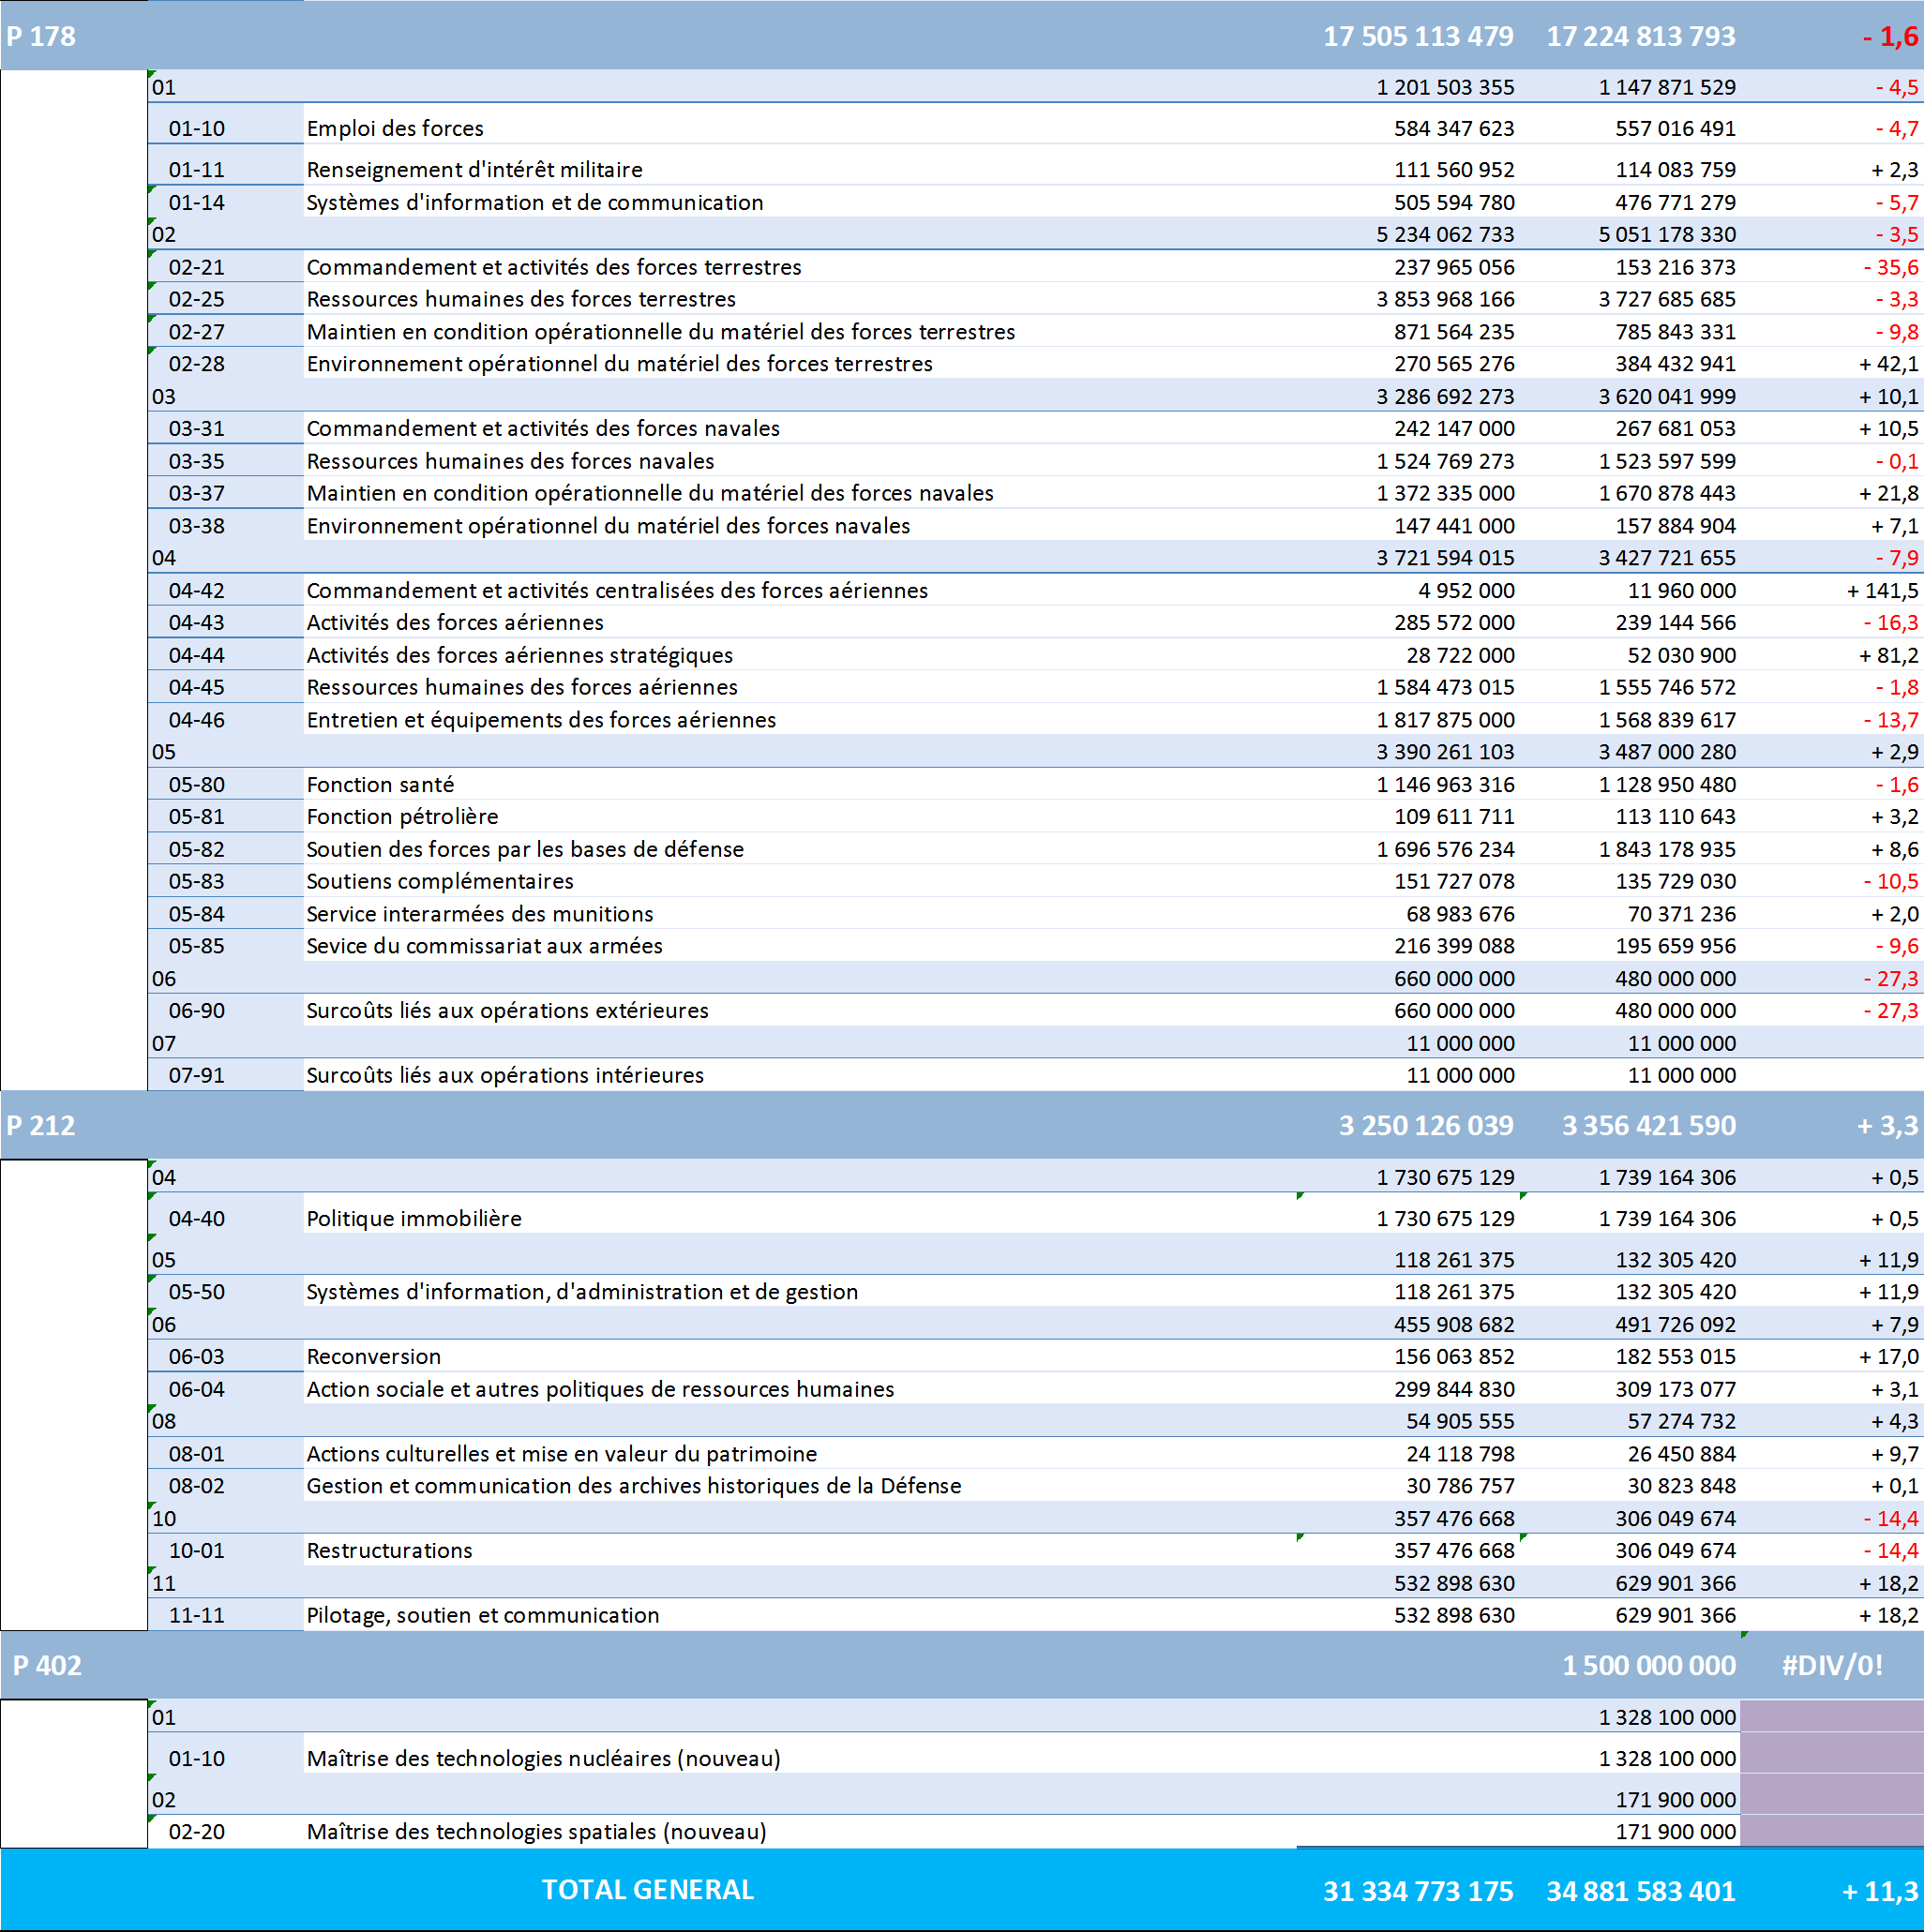Click the Politique immobilière row label

pyautogui.click(x=414, y=1219)
